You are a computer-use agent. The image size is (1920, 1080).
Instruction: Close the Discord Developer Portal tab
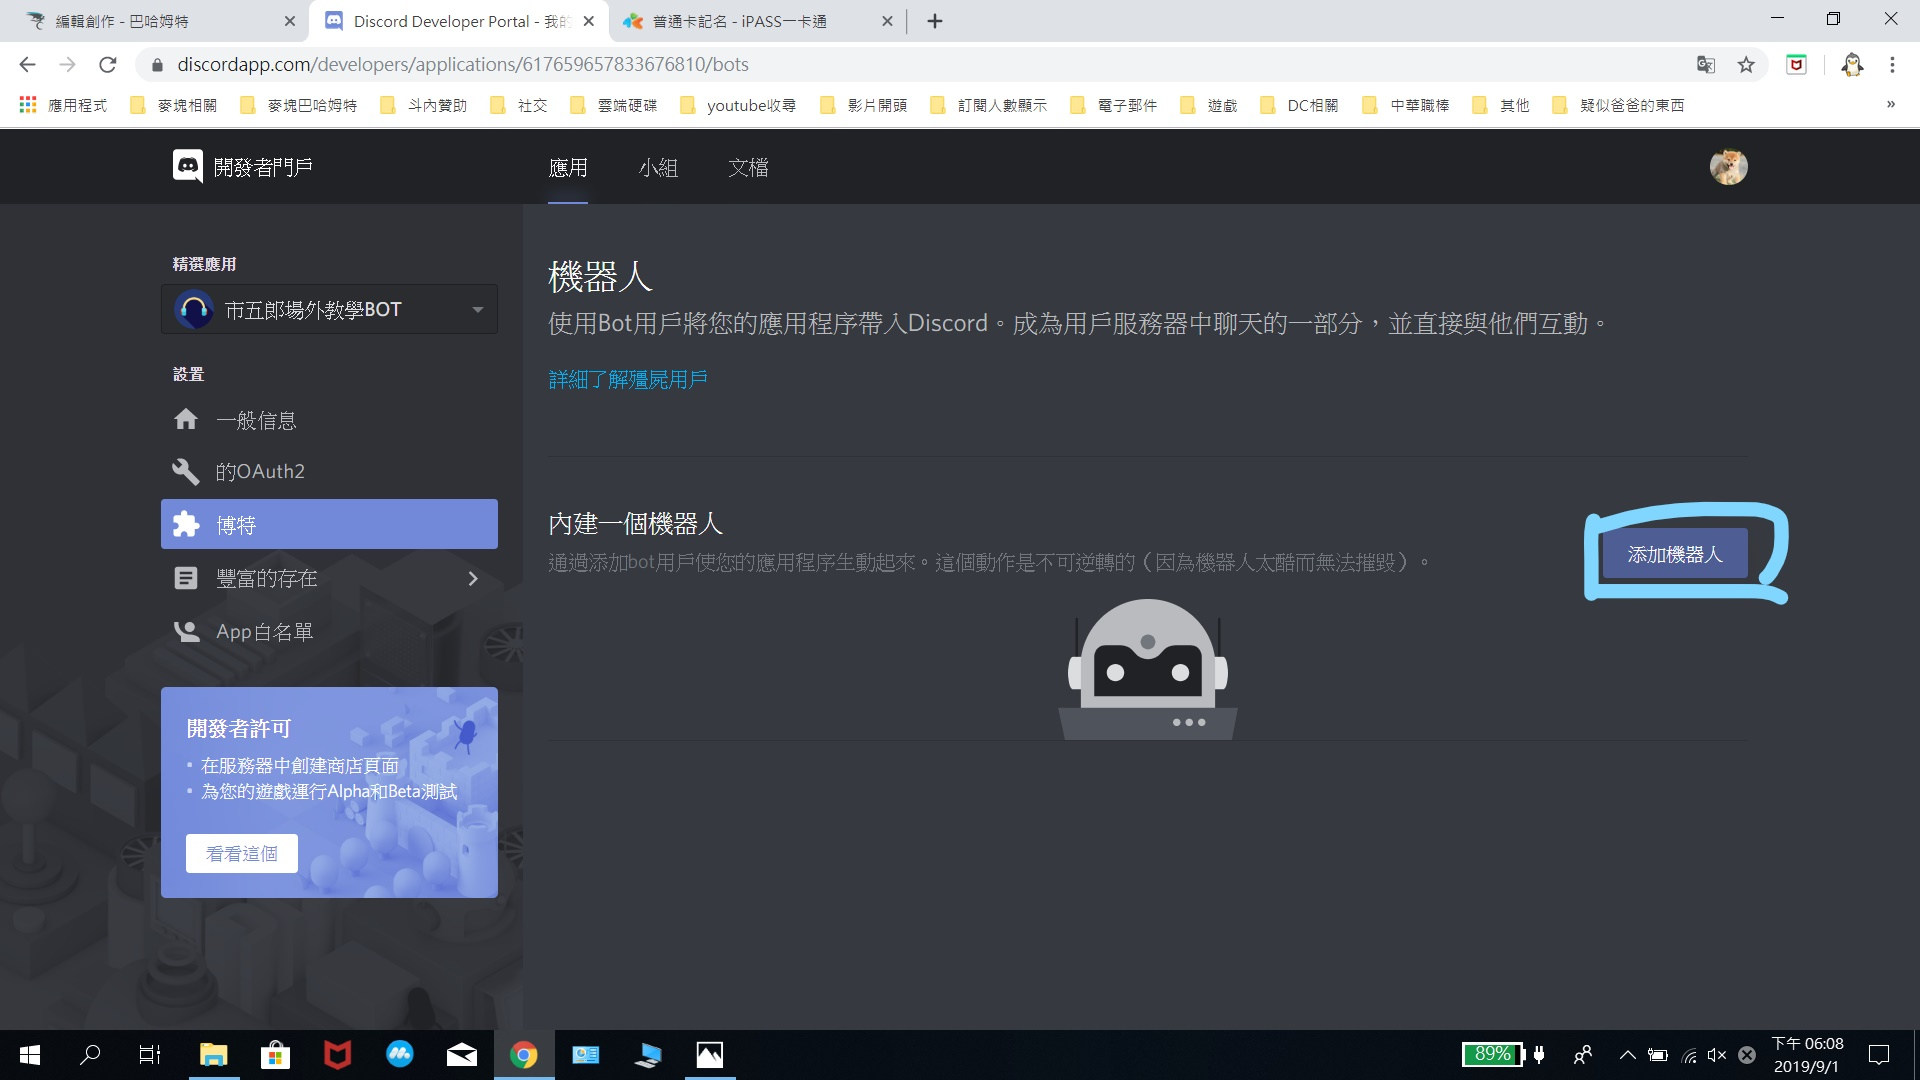point(588,21)
